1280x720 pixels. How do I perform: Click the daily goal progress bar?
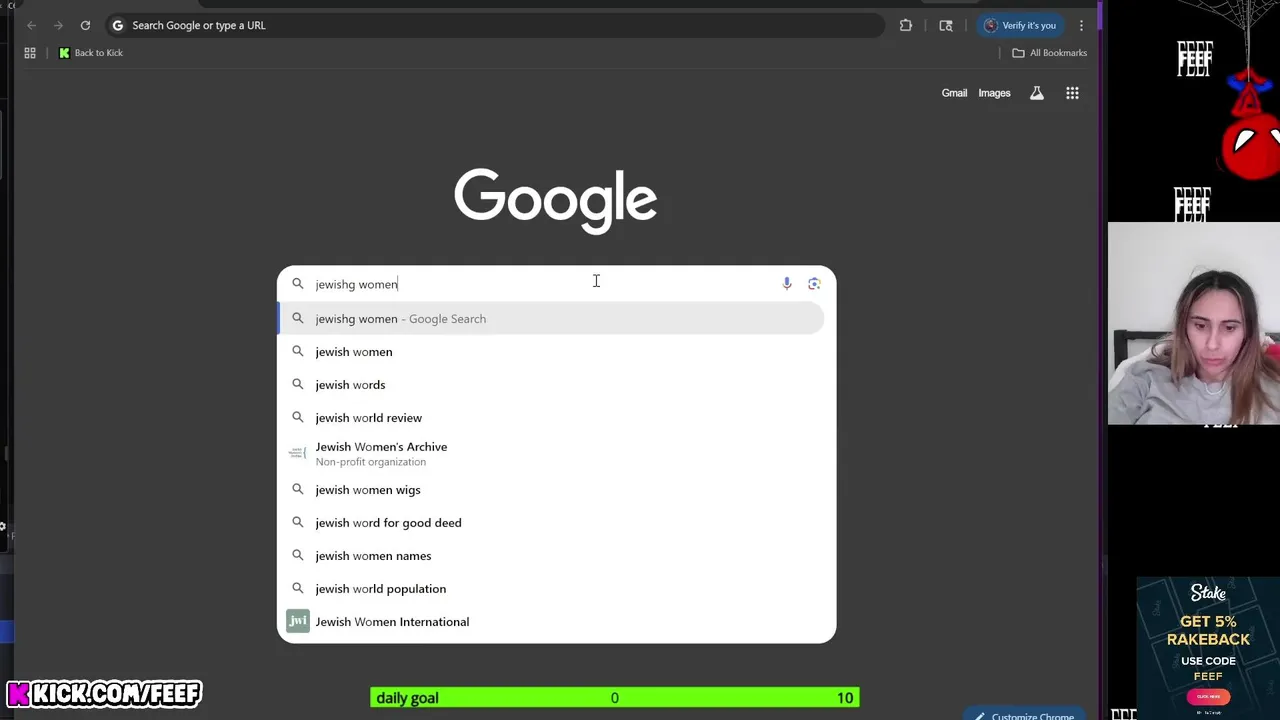[x=614, y=698]
